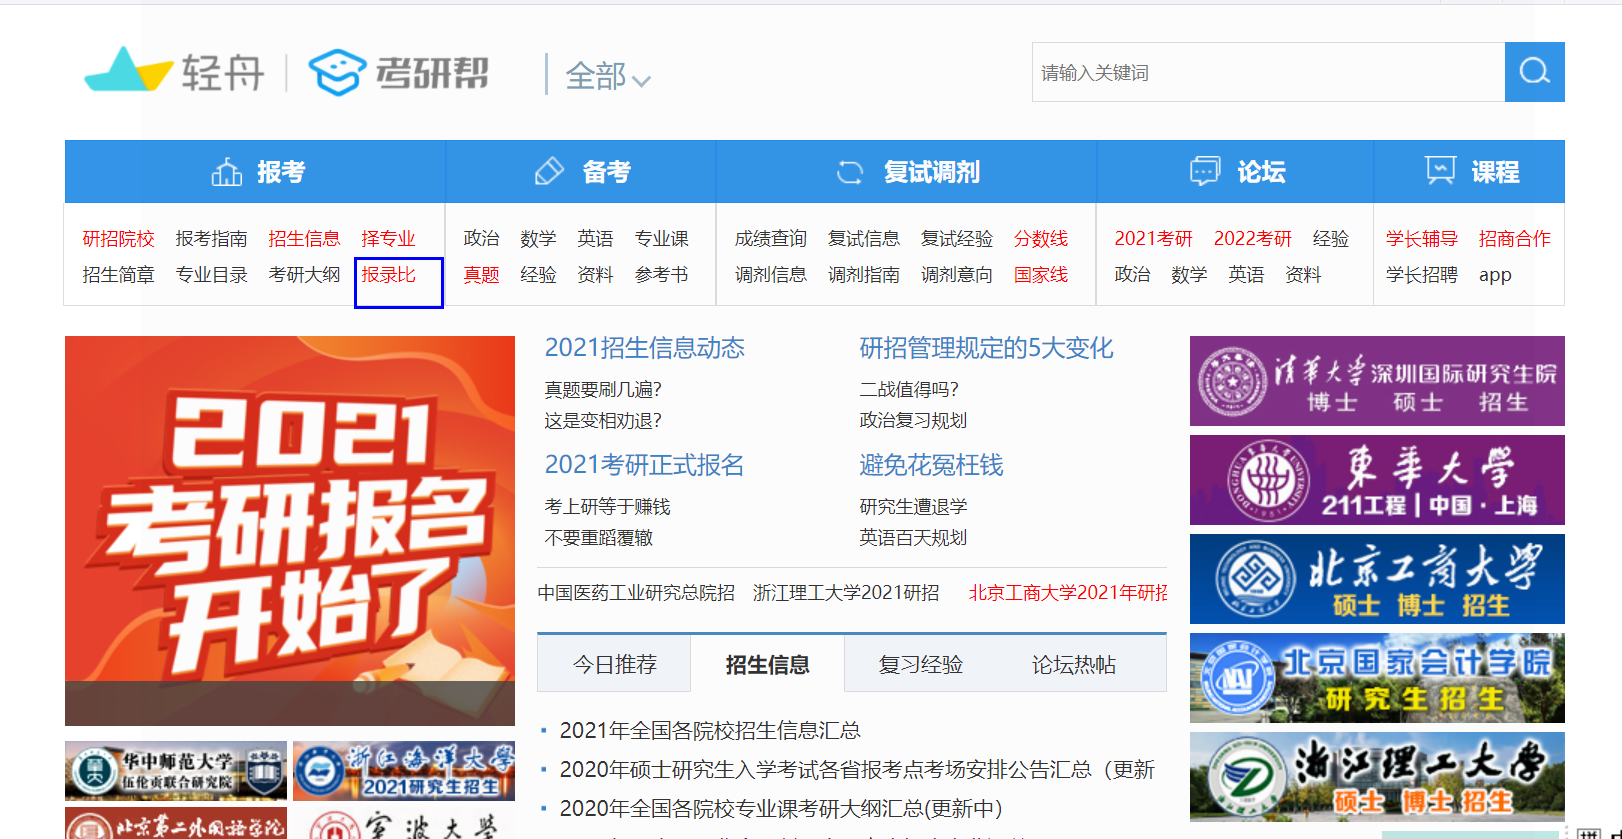This screenshot has width=1622, height=839.
Task: Open the 全部 category dropdown
Action: coord(607,76)
